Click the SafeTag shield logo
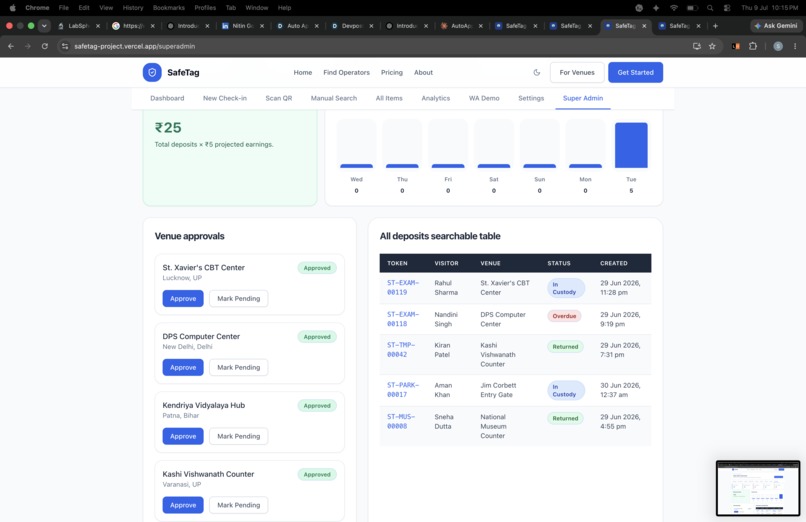806x522 pixels. 152,72
